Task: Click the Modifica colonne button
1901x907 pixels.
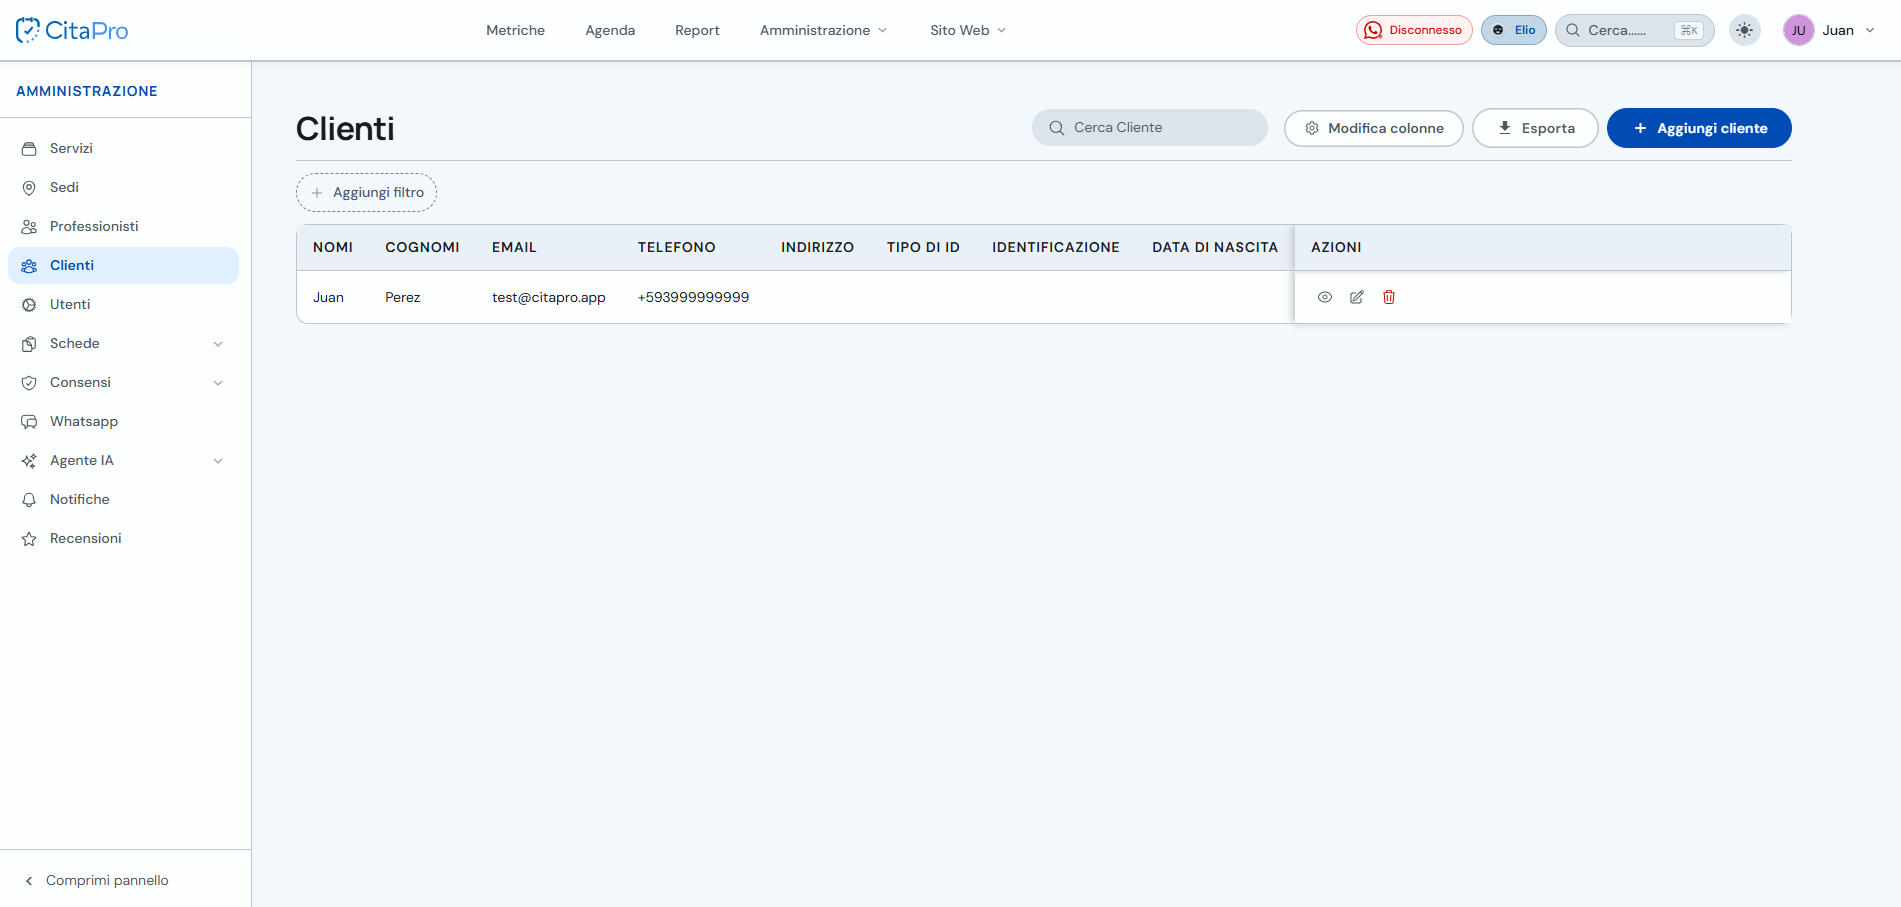Action: point(1374,128)
